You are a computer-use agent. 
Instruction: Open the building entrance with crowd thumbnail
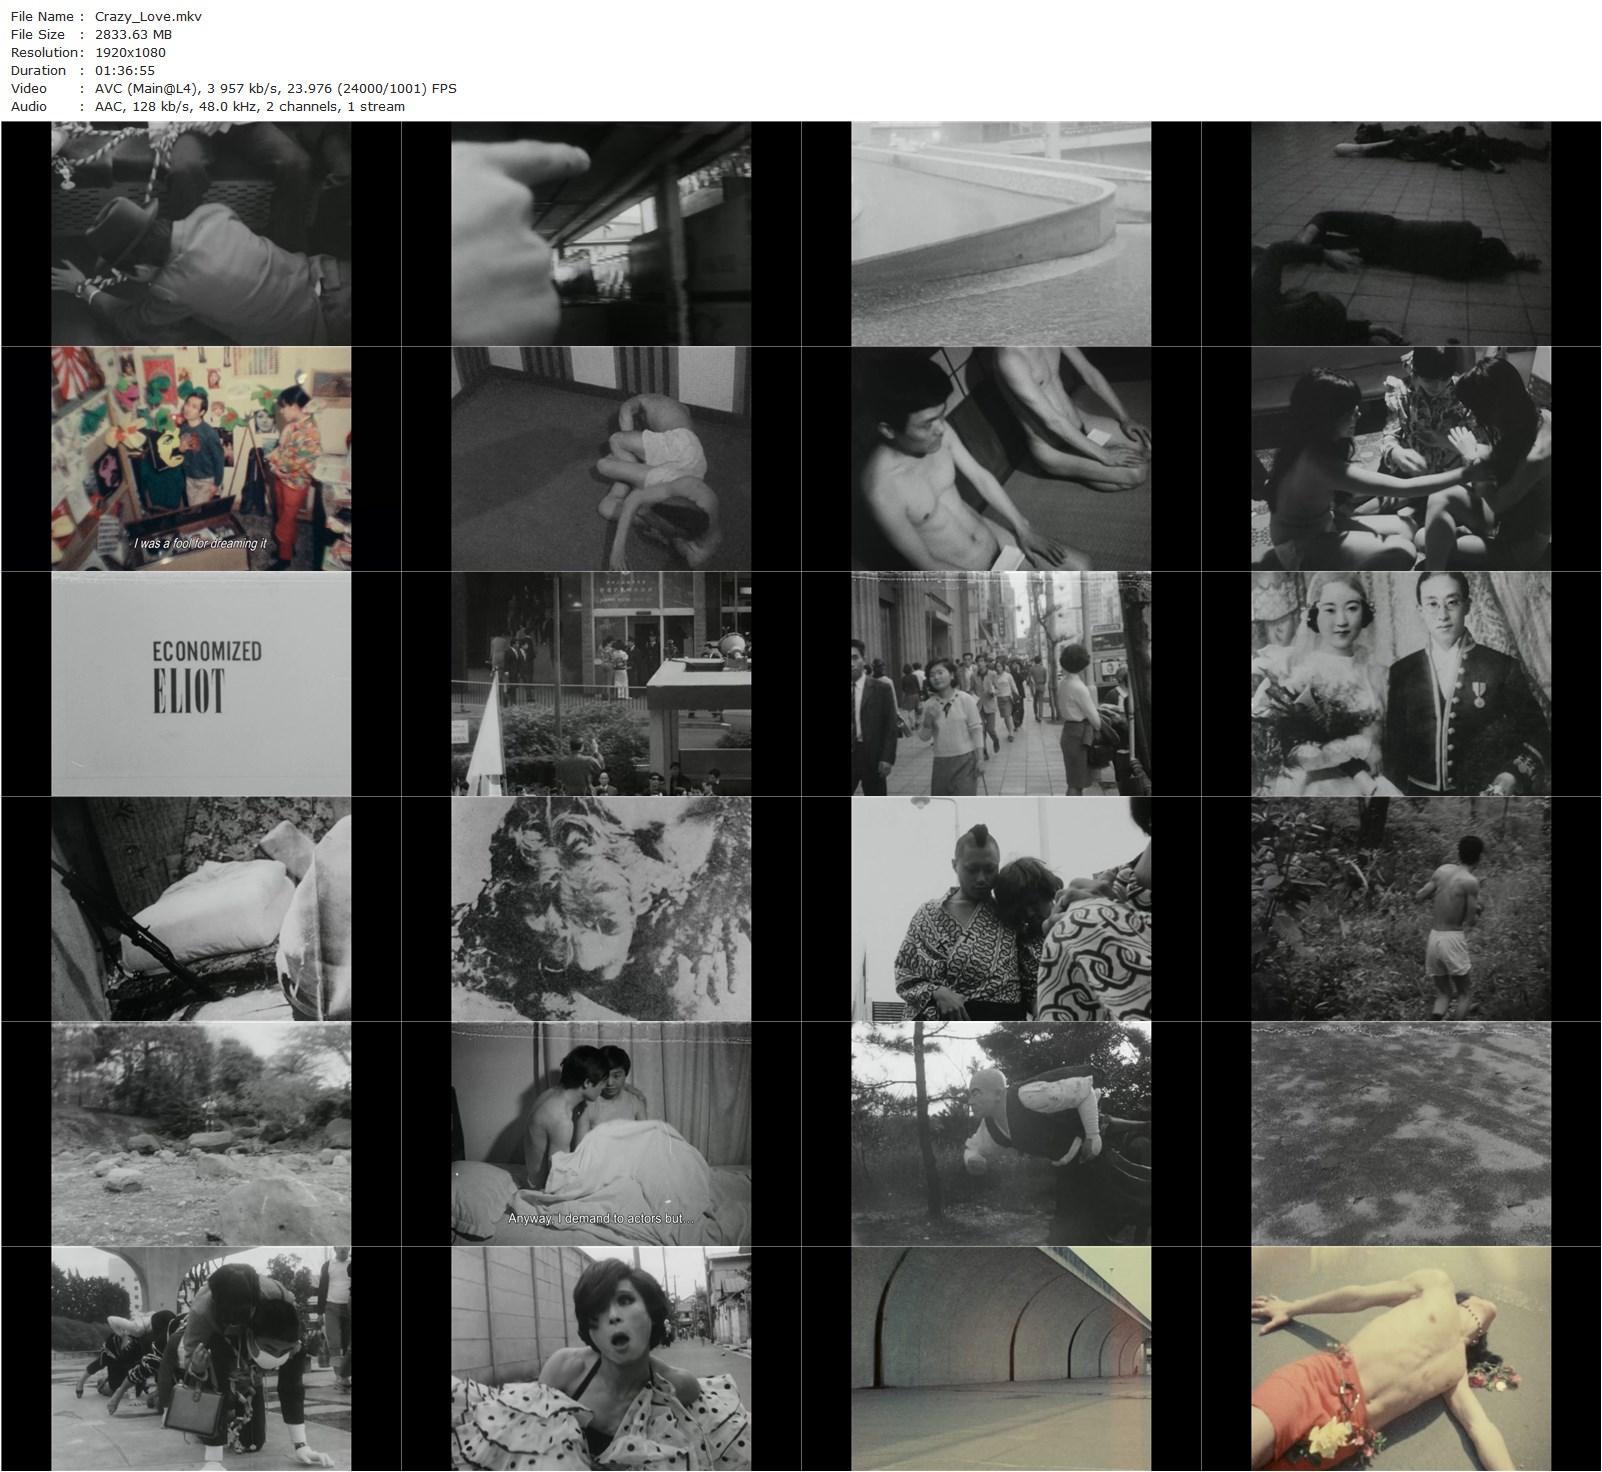click(601, 684)
